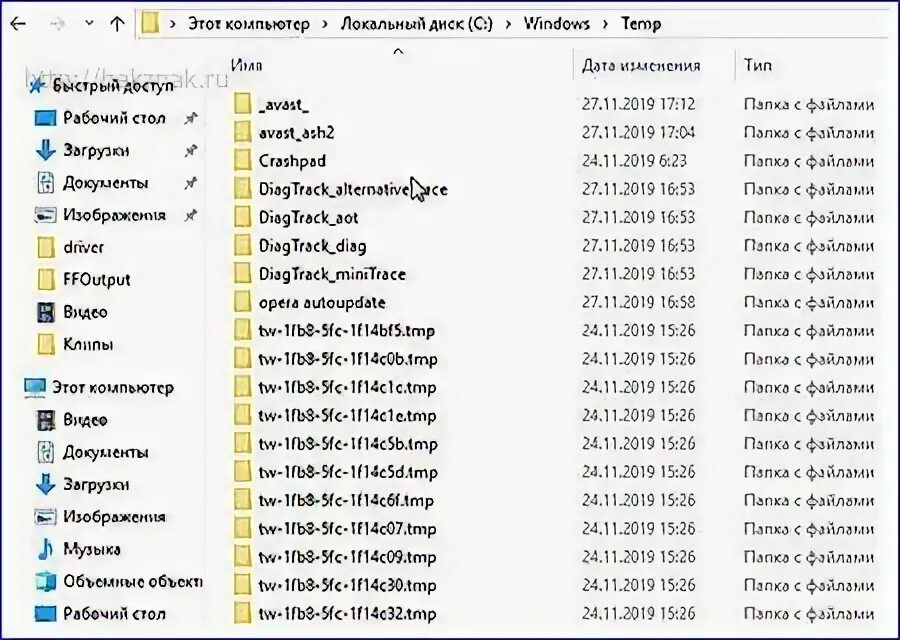The width and height of the screenshot is (900, 640).
Task: Click pin icon beside pinned 'Изображения'
Action: [x=190, y=216]
